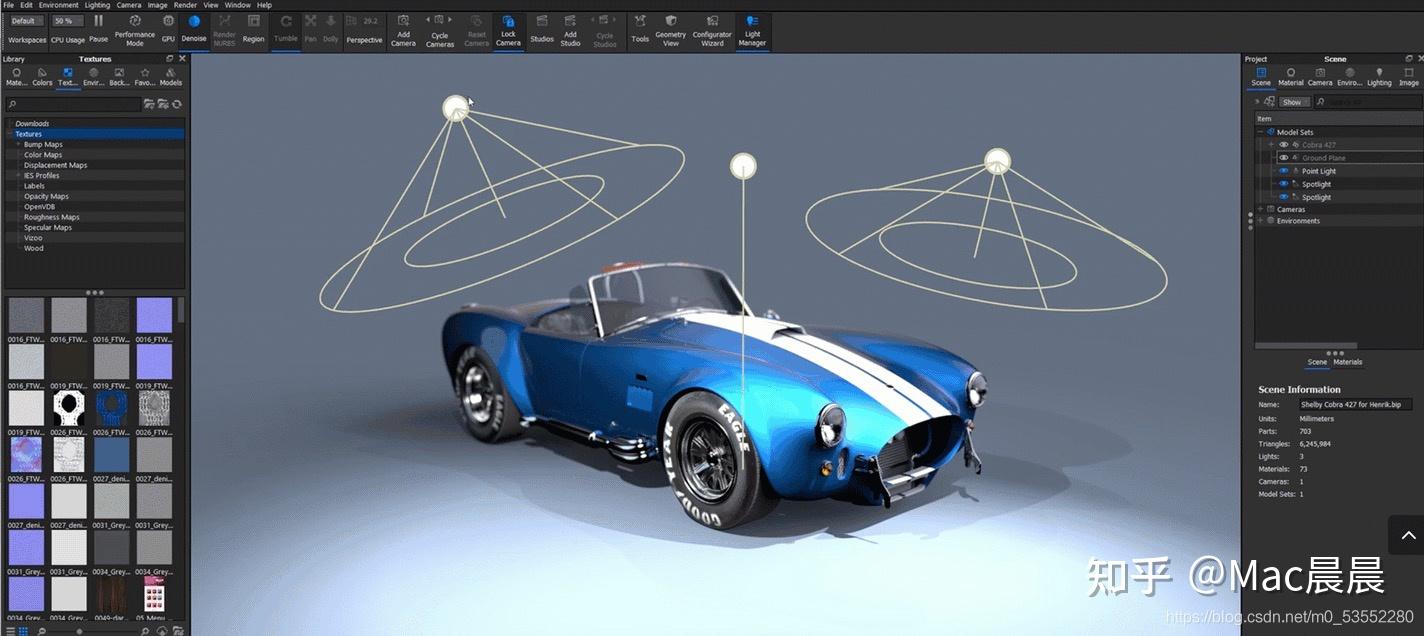Expand the Environments tree item

pos(1259,220)
